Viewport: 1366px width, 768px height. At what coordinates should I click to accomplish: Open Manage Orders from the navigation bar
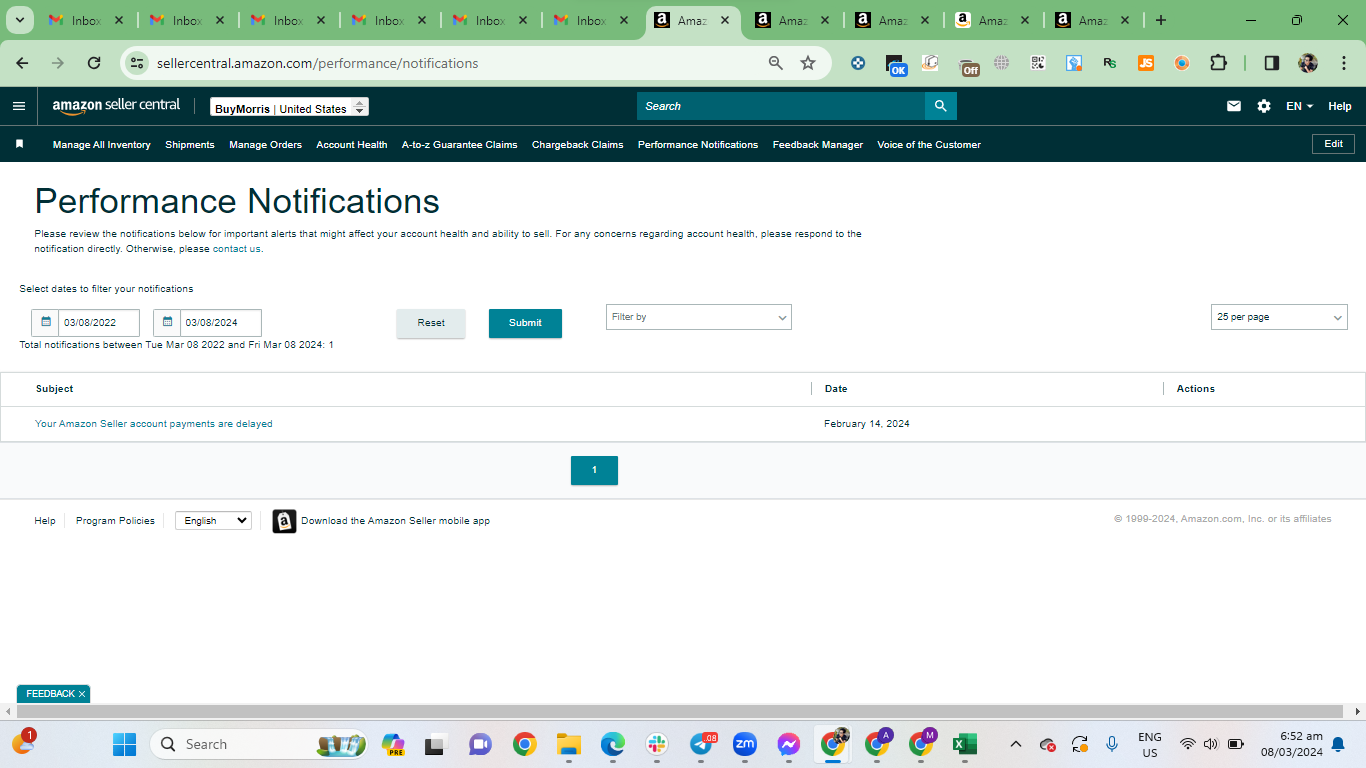pyautogui.click(x=265, y=145)
